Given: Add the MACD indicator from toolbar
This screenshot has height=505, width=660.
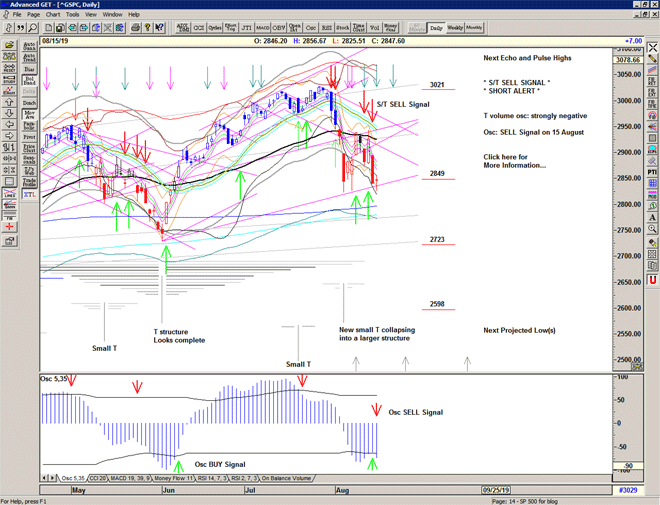Looking at the screenshot, I should 261,28.
